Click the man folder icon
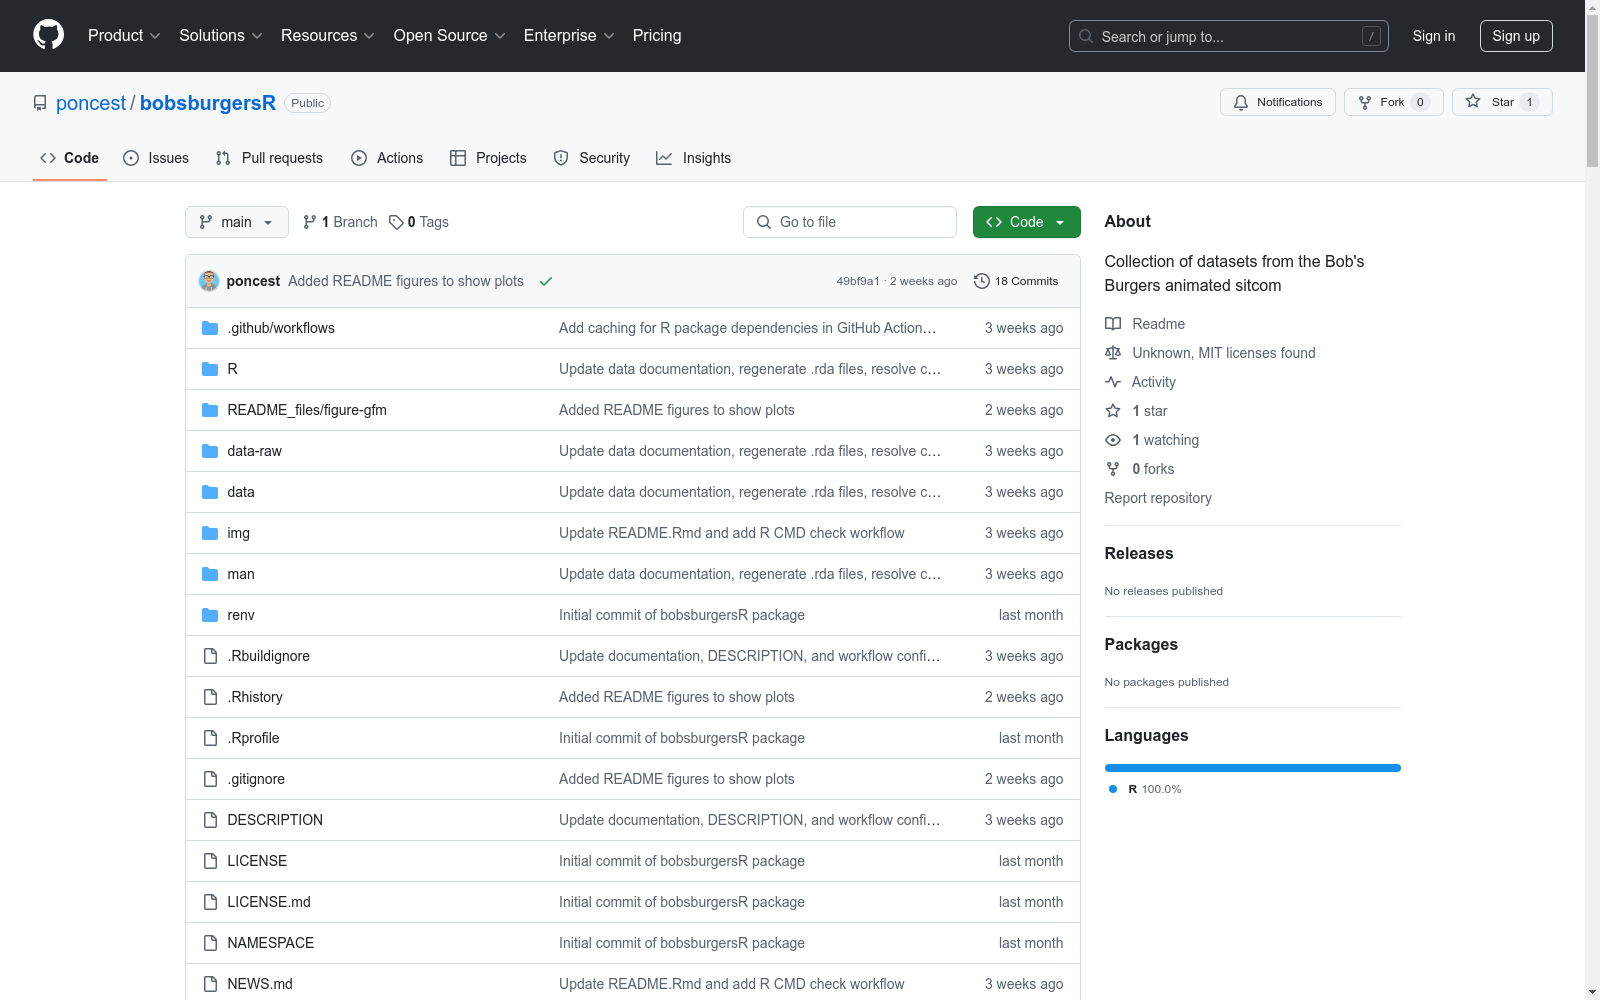Viewport: 1600px width, 1000px height. click(x=210, y=574)
